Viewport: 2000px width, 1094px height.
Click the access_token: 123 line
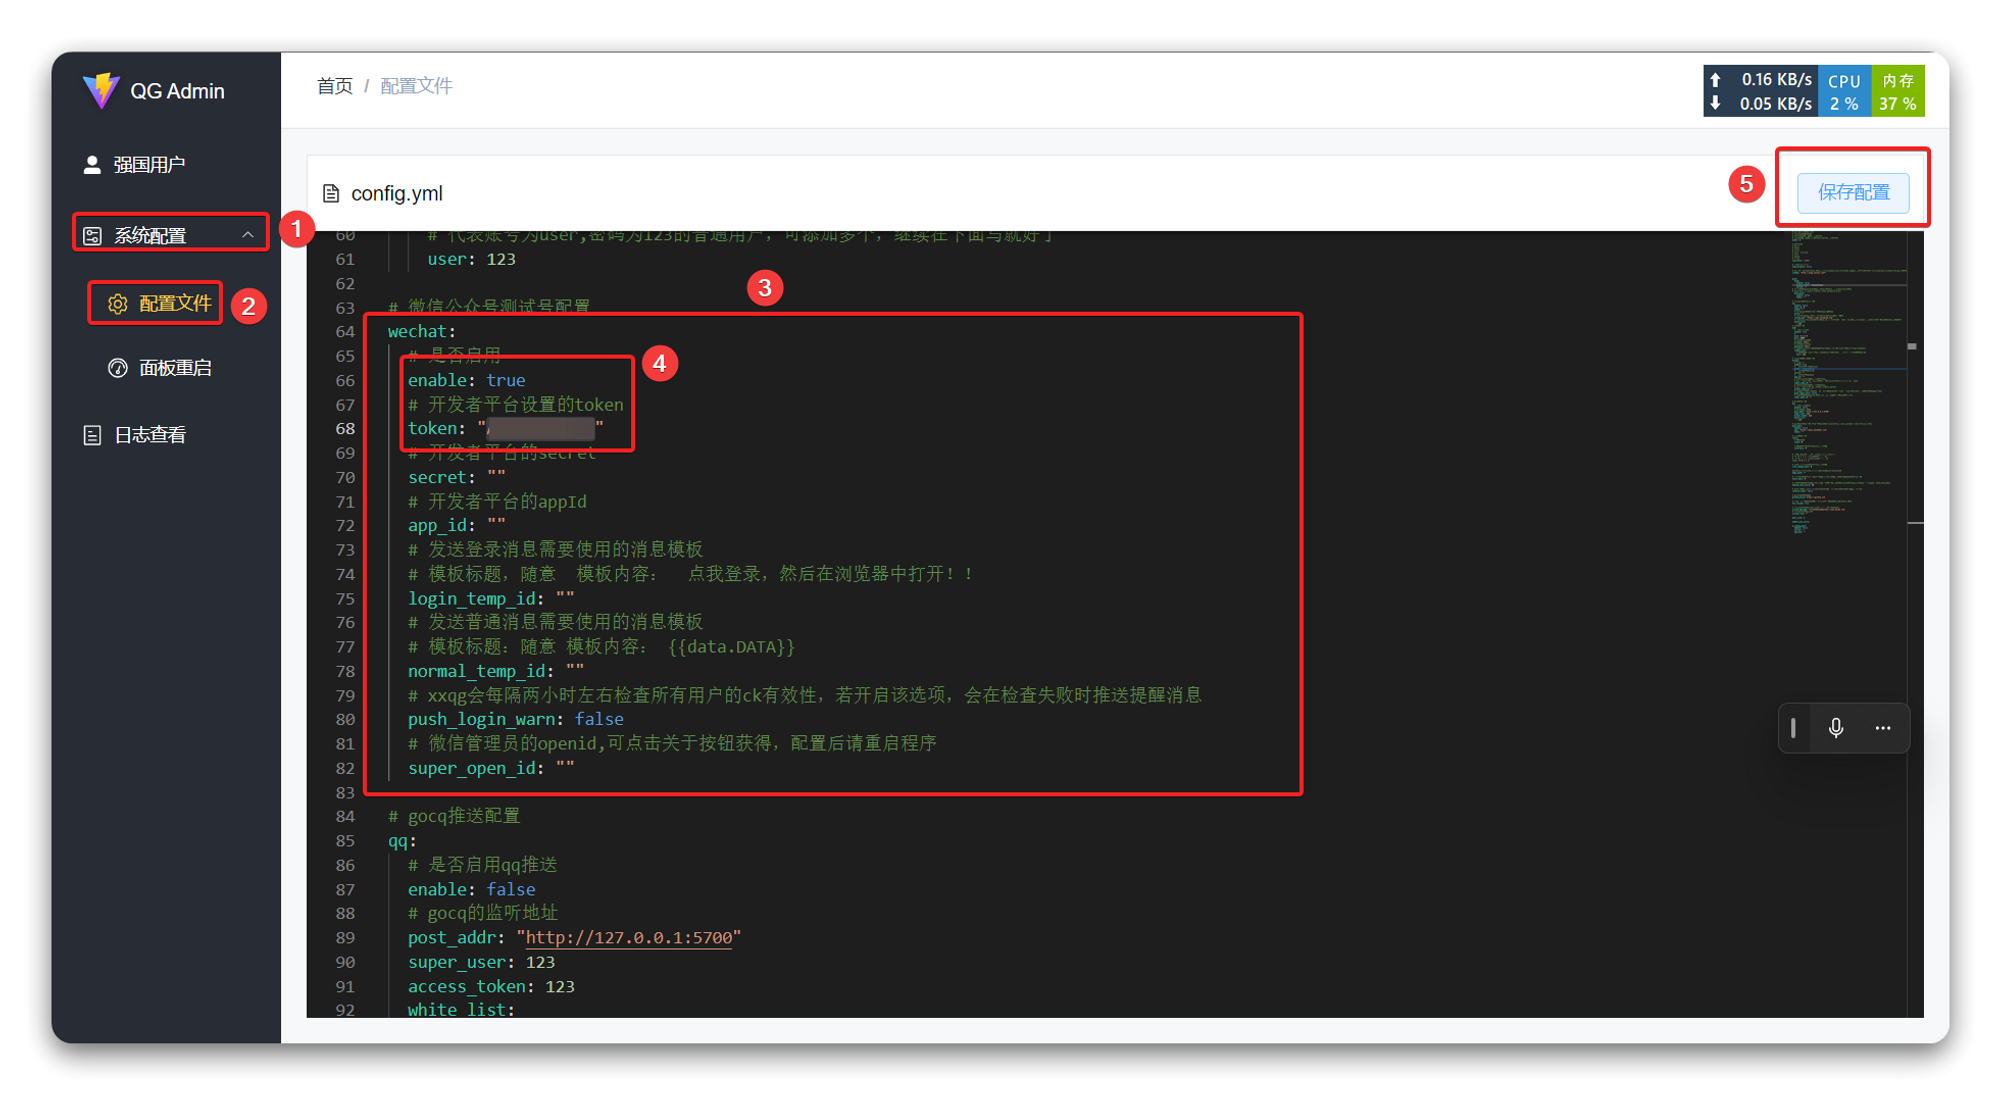pos(491,986)
